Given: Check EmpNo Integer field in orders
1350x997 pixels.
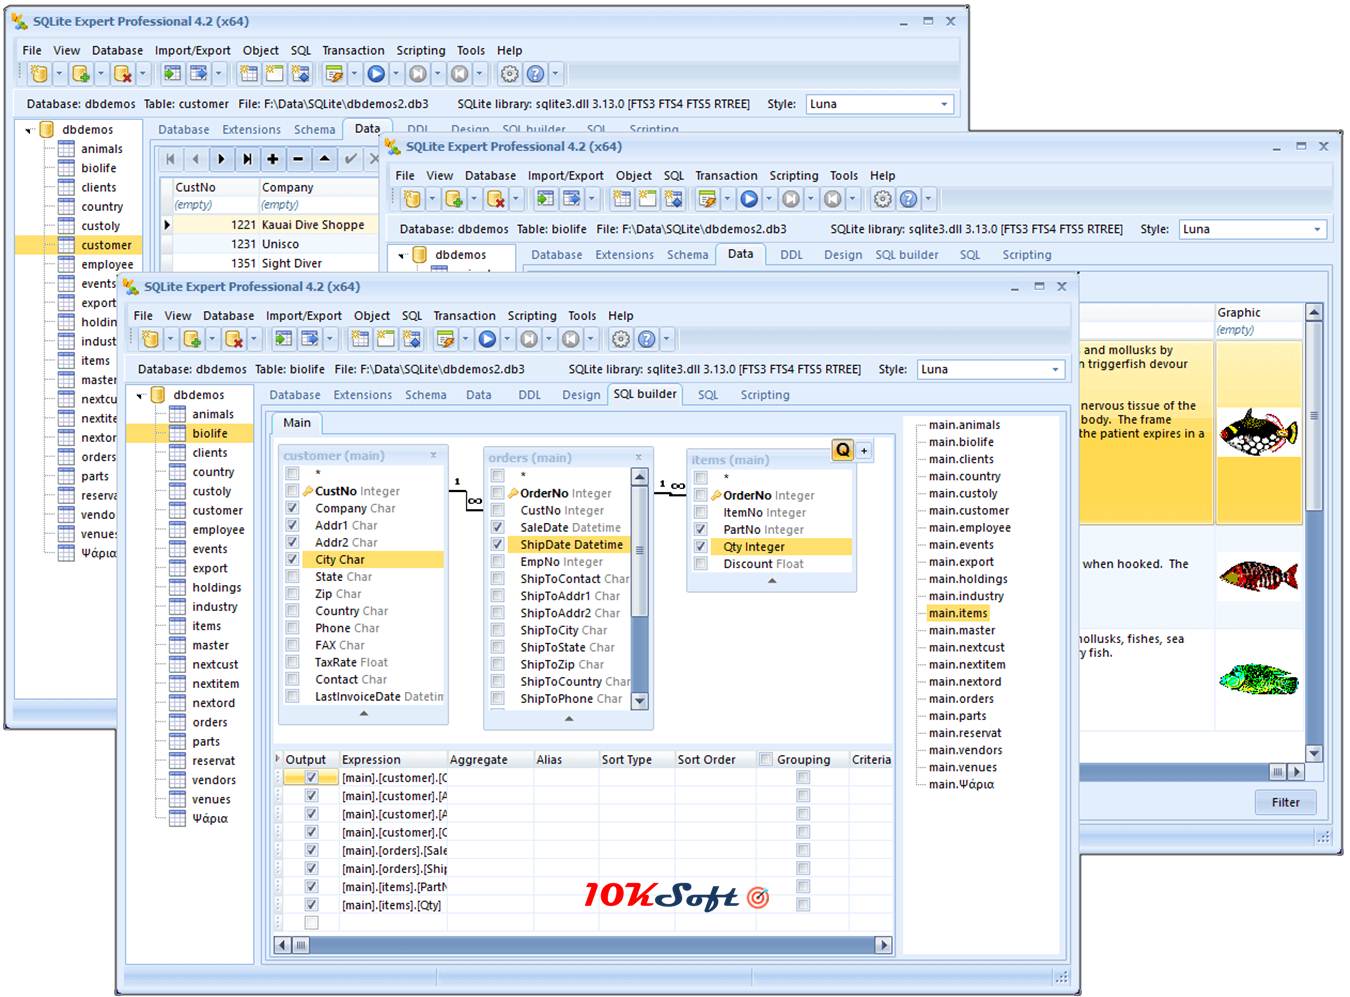Looking at the screenshot, I should (497, 561).
